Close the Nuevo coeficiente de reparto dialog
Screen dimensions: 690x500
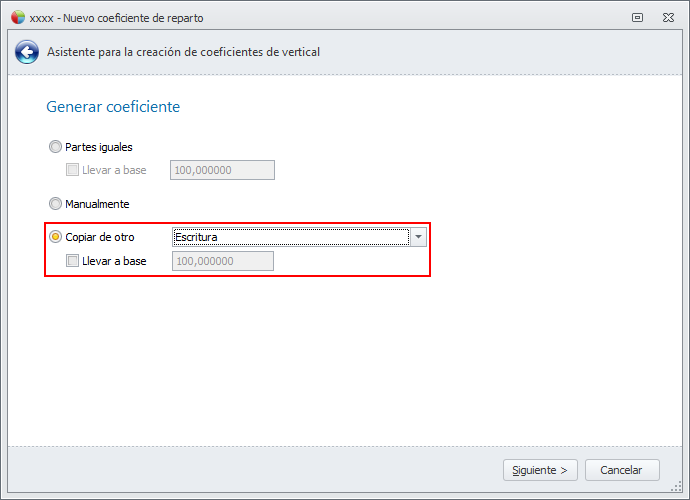(667, 17)
